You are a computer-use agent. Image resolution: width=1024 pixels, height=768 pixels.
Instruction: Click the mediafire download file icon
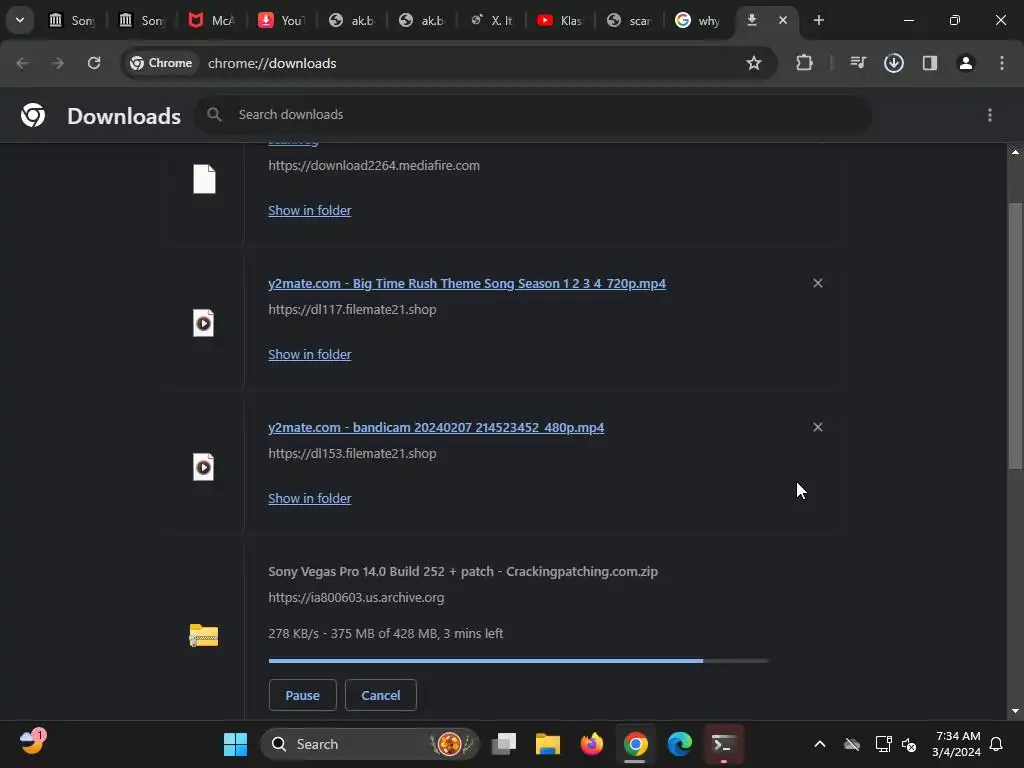point(204,179)
